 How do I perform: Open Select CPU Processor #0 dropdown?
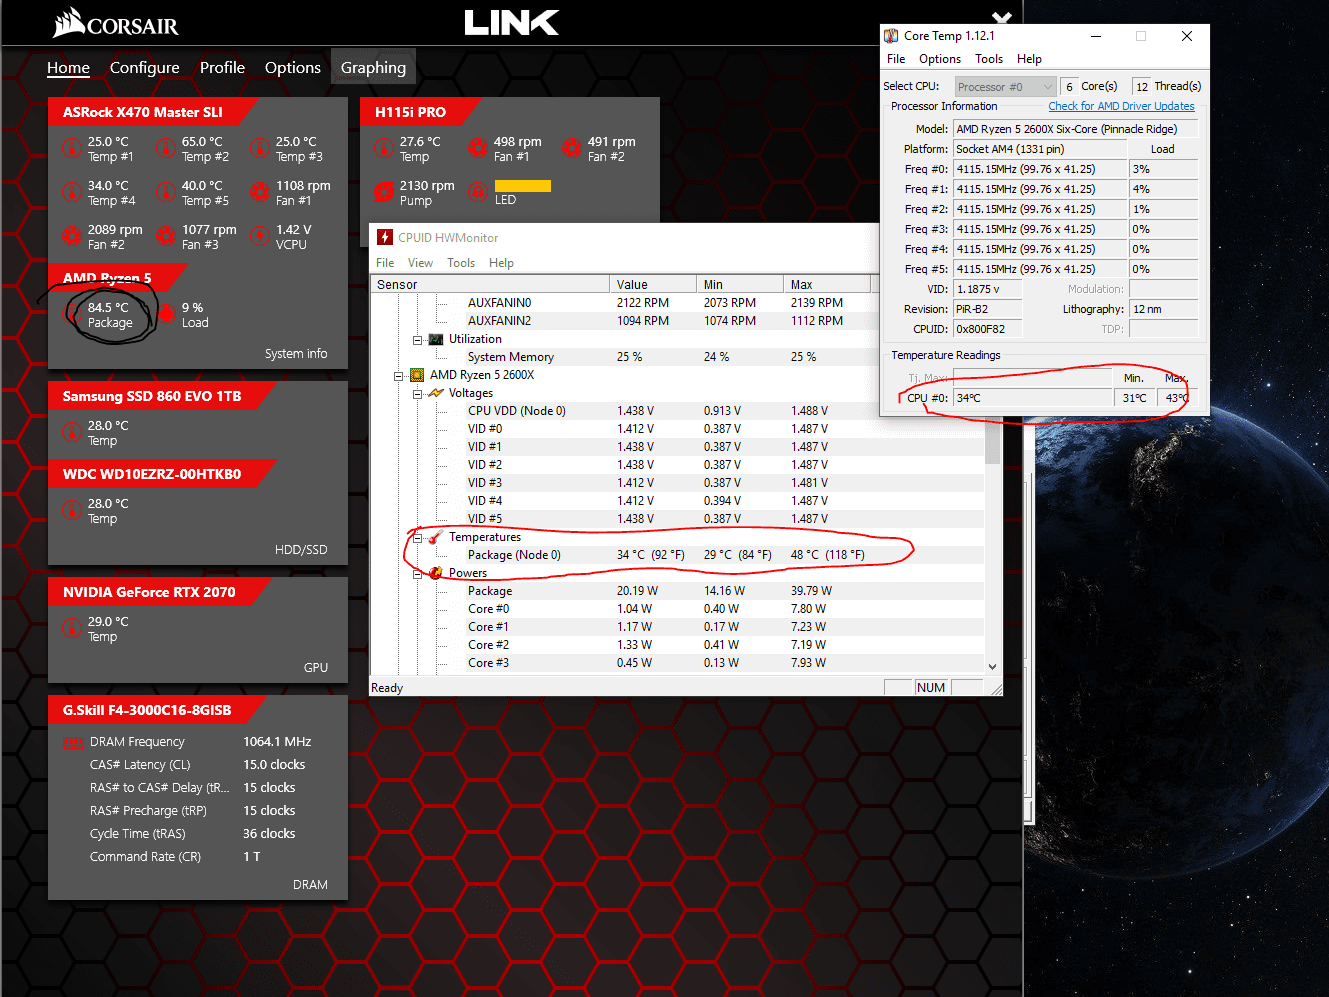1005,87
